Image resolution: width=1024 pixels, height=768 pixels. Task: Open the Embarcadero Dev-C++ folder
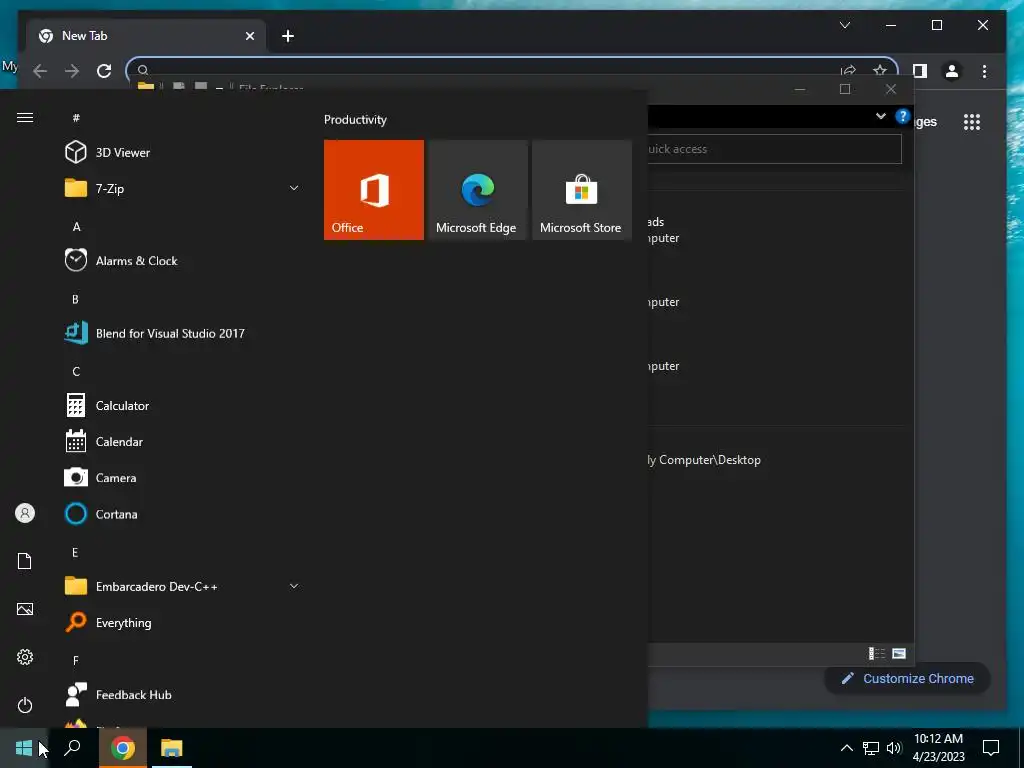pos(156,586)
